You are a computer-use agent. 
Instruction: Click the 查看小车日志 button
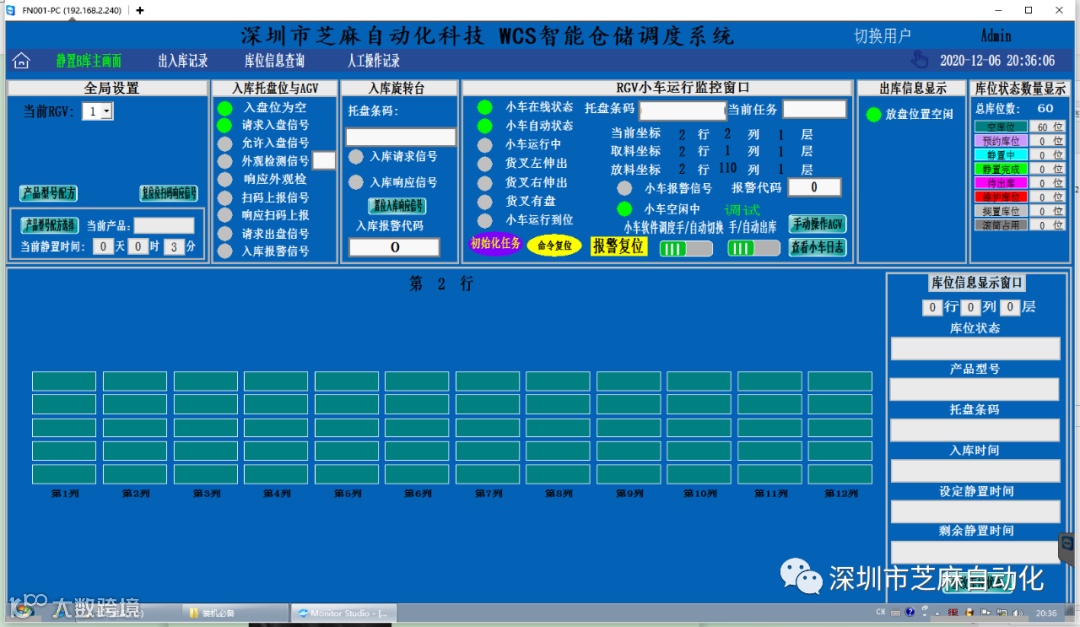pyautogui.click(x=818, y=247)
